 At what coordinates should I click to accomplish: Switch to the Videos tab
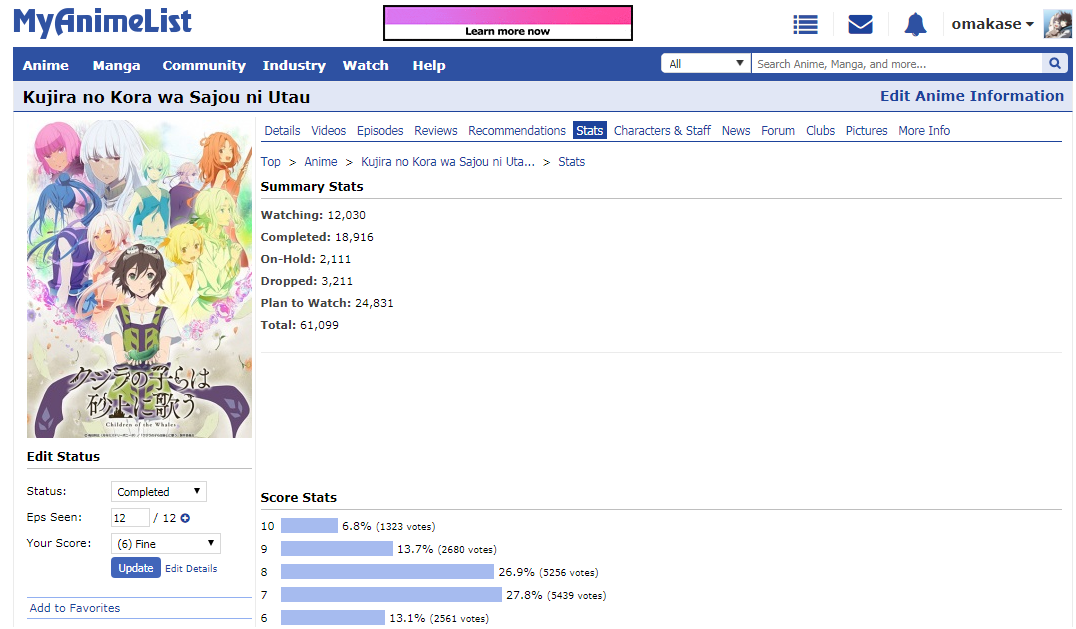point(328,130)
